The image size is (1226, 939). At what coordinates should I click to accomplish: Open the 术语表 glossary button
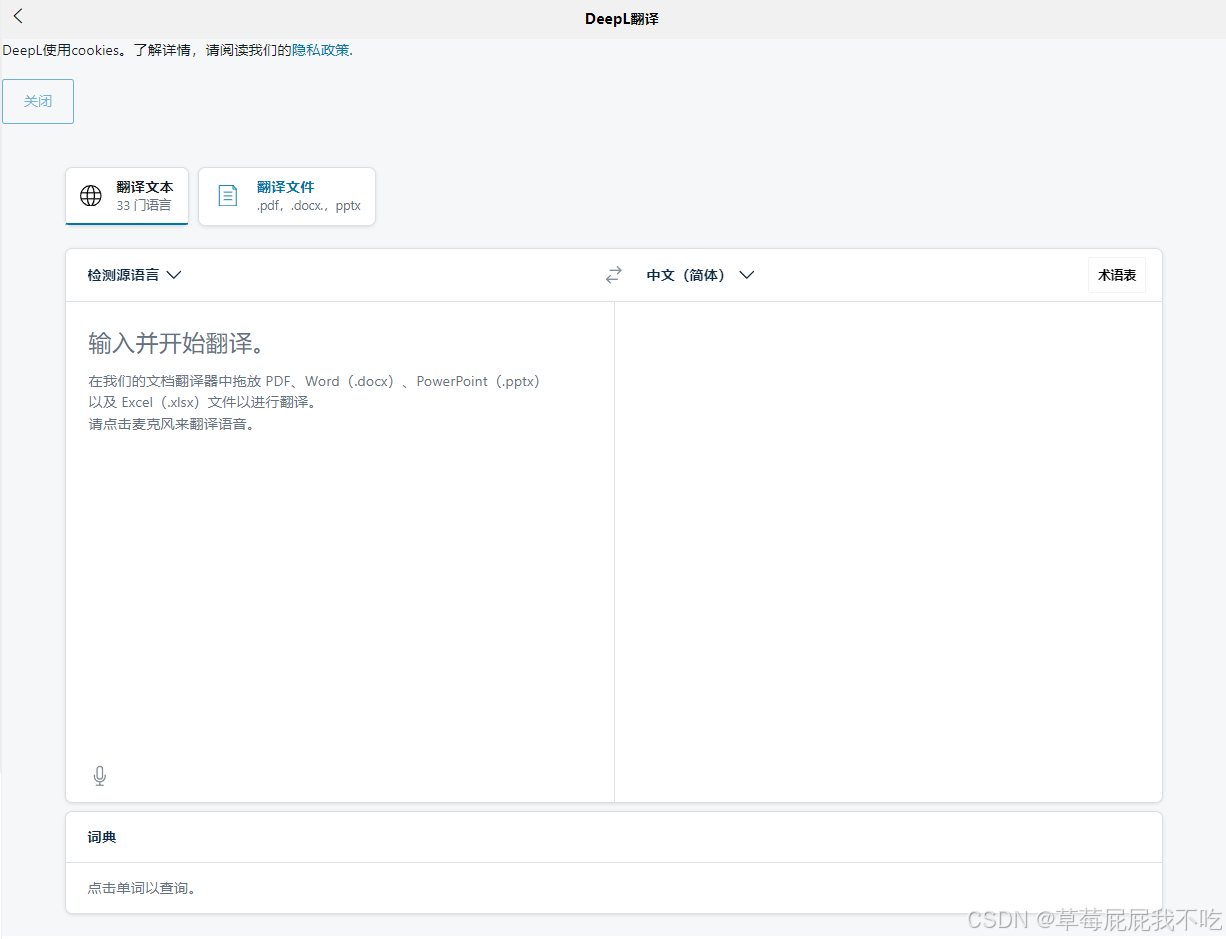1117,275
